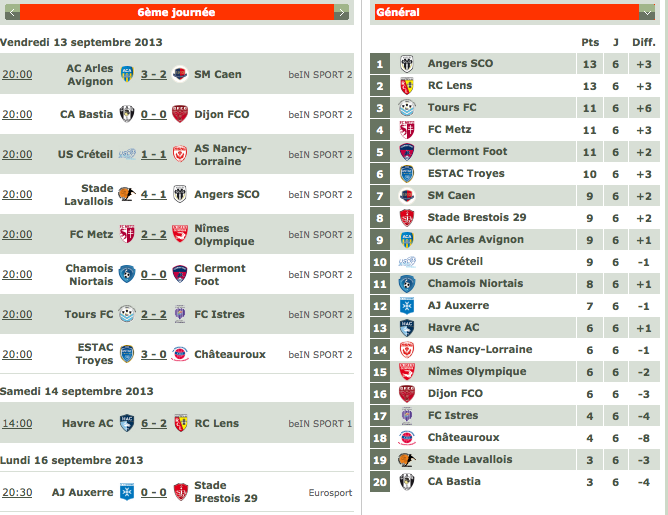Go to next journée with right arrow

tap(341, 12)
